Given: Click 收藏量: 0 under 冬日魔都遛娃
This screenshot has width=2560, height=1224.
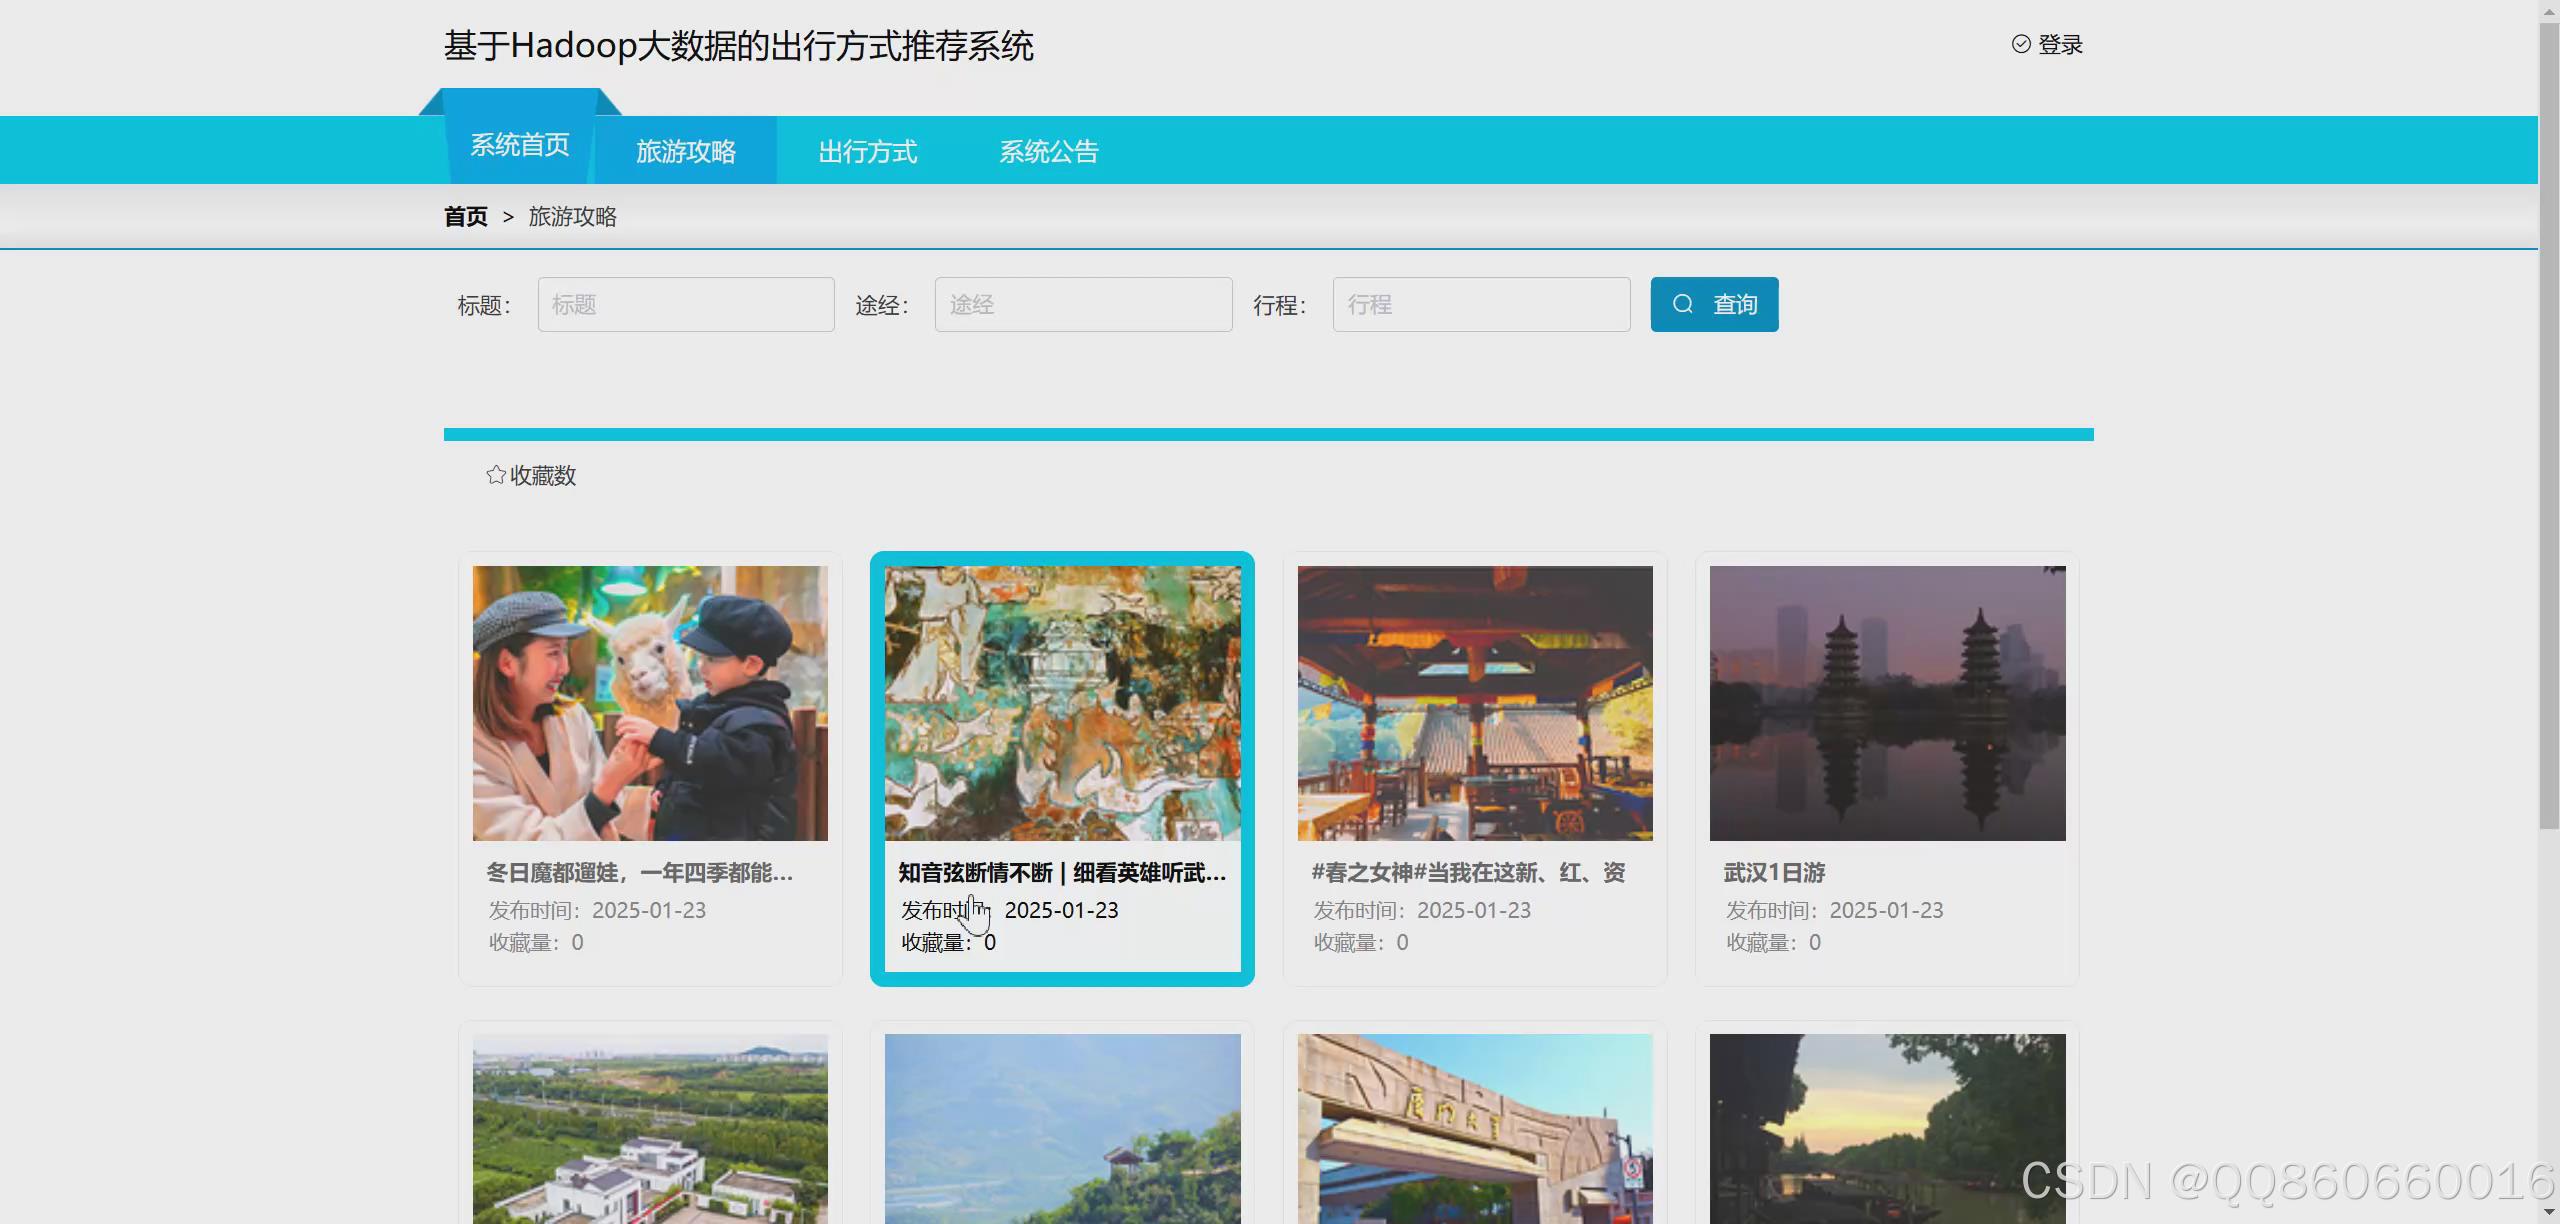Looking at the screenshot, I should pos(536,942).
